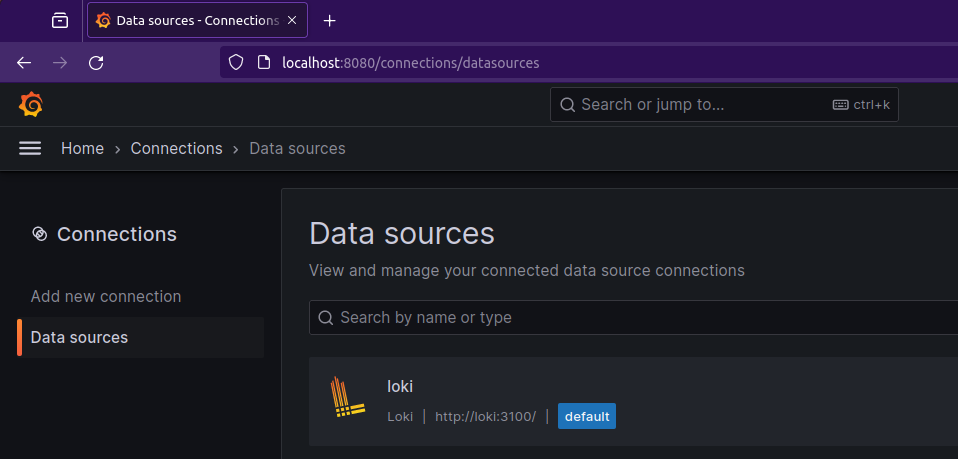The height and width of the screenshot is (459, 958).
Task: Go to the Home breadcrumb
Action: point(82,148)
